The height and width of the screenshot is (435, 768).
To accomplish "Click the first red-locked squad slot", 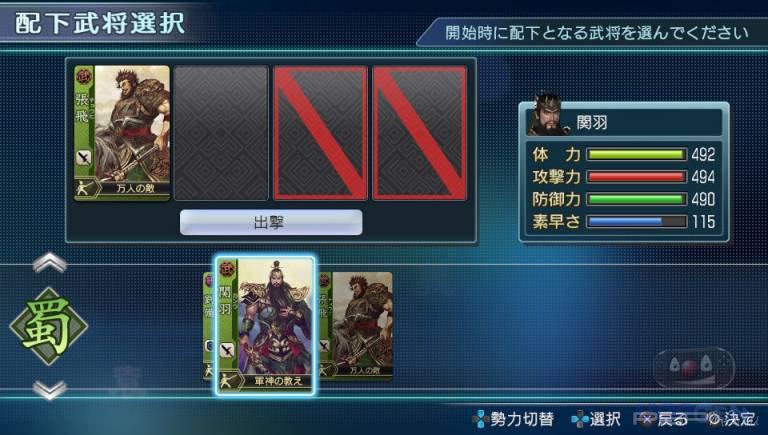I will coord(320,133).
